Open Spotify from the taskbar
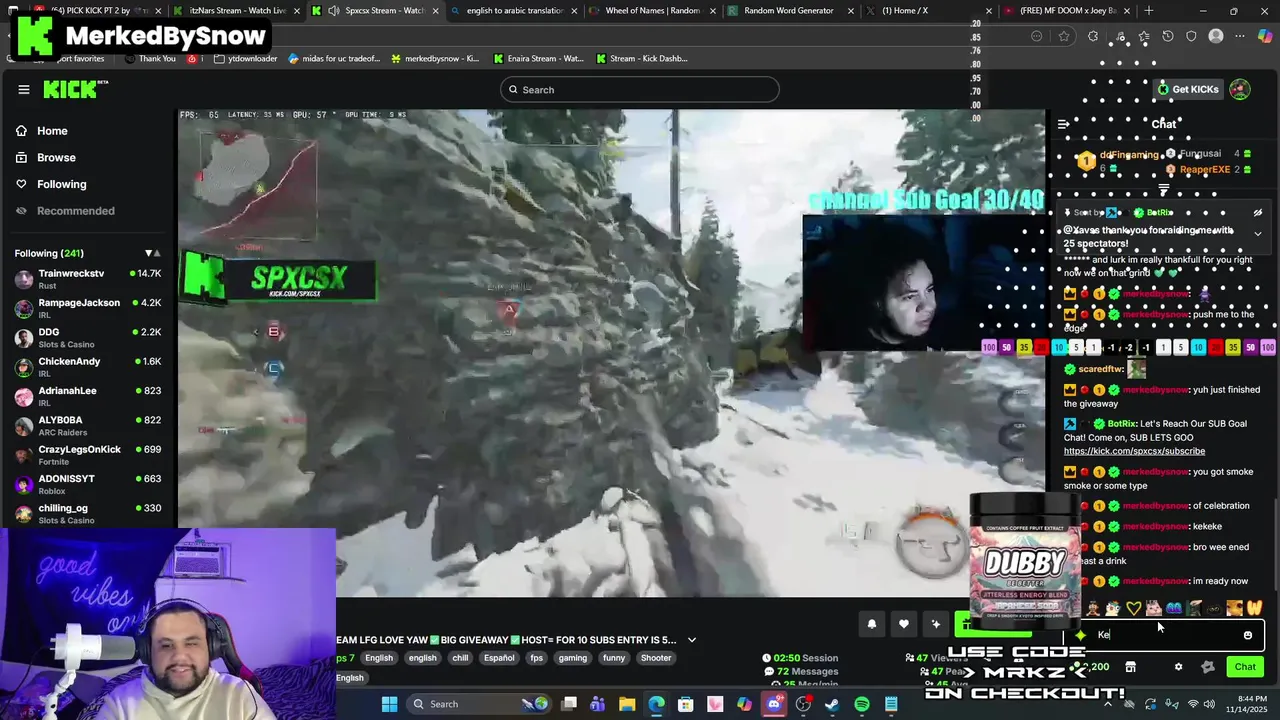Viewport: 1280px width, 720px height. pos(862,704)
